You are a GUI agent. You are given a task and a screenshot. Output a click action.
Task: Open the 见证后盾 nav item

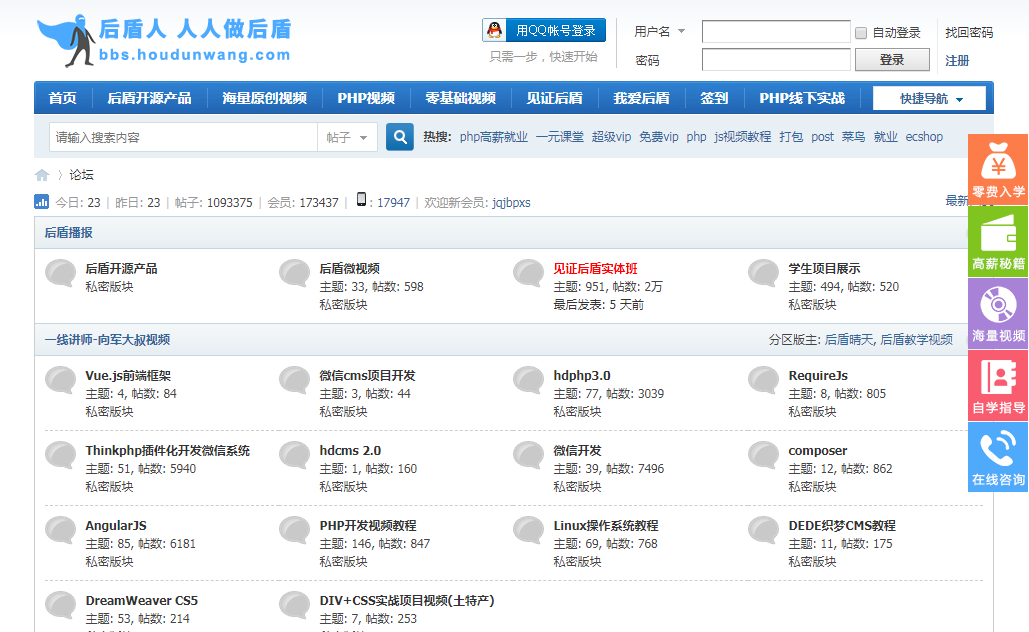click(x=555, y=98)
